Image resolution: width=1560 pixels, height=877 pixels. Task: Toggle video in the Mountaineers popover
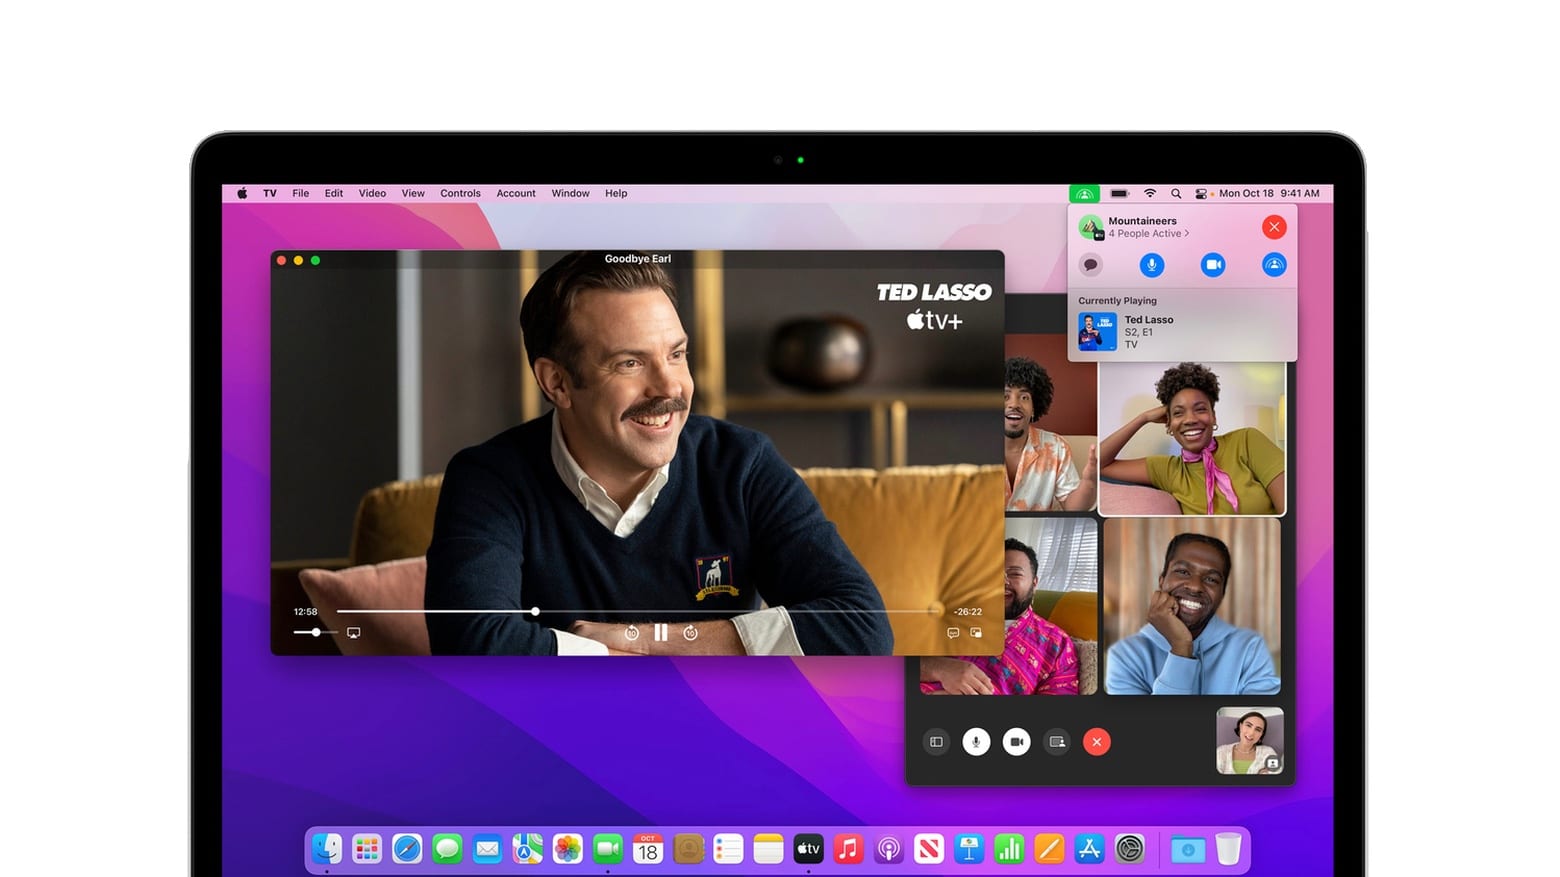coord(1213,265)
